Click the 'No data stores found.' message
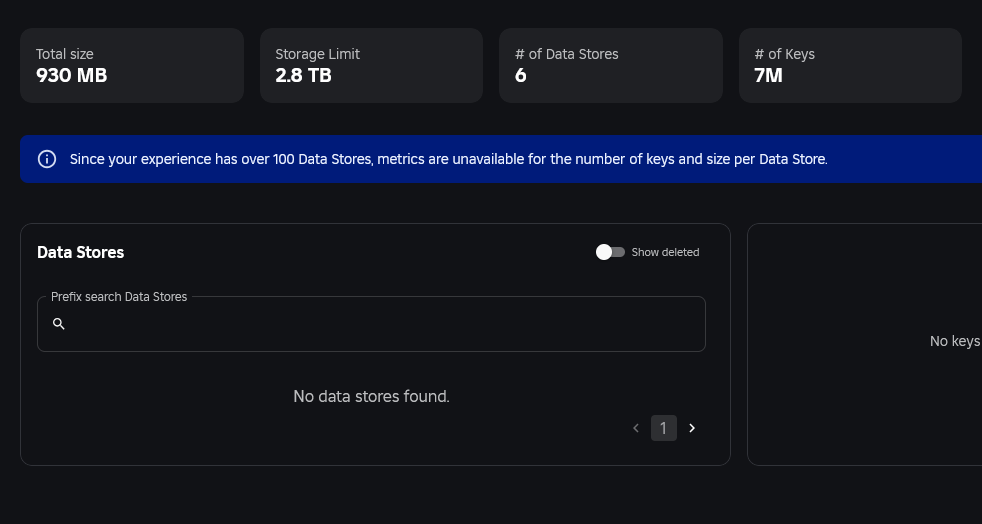This screenshot has height=524, width=982. [371, 396]
